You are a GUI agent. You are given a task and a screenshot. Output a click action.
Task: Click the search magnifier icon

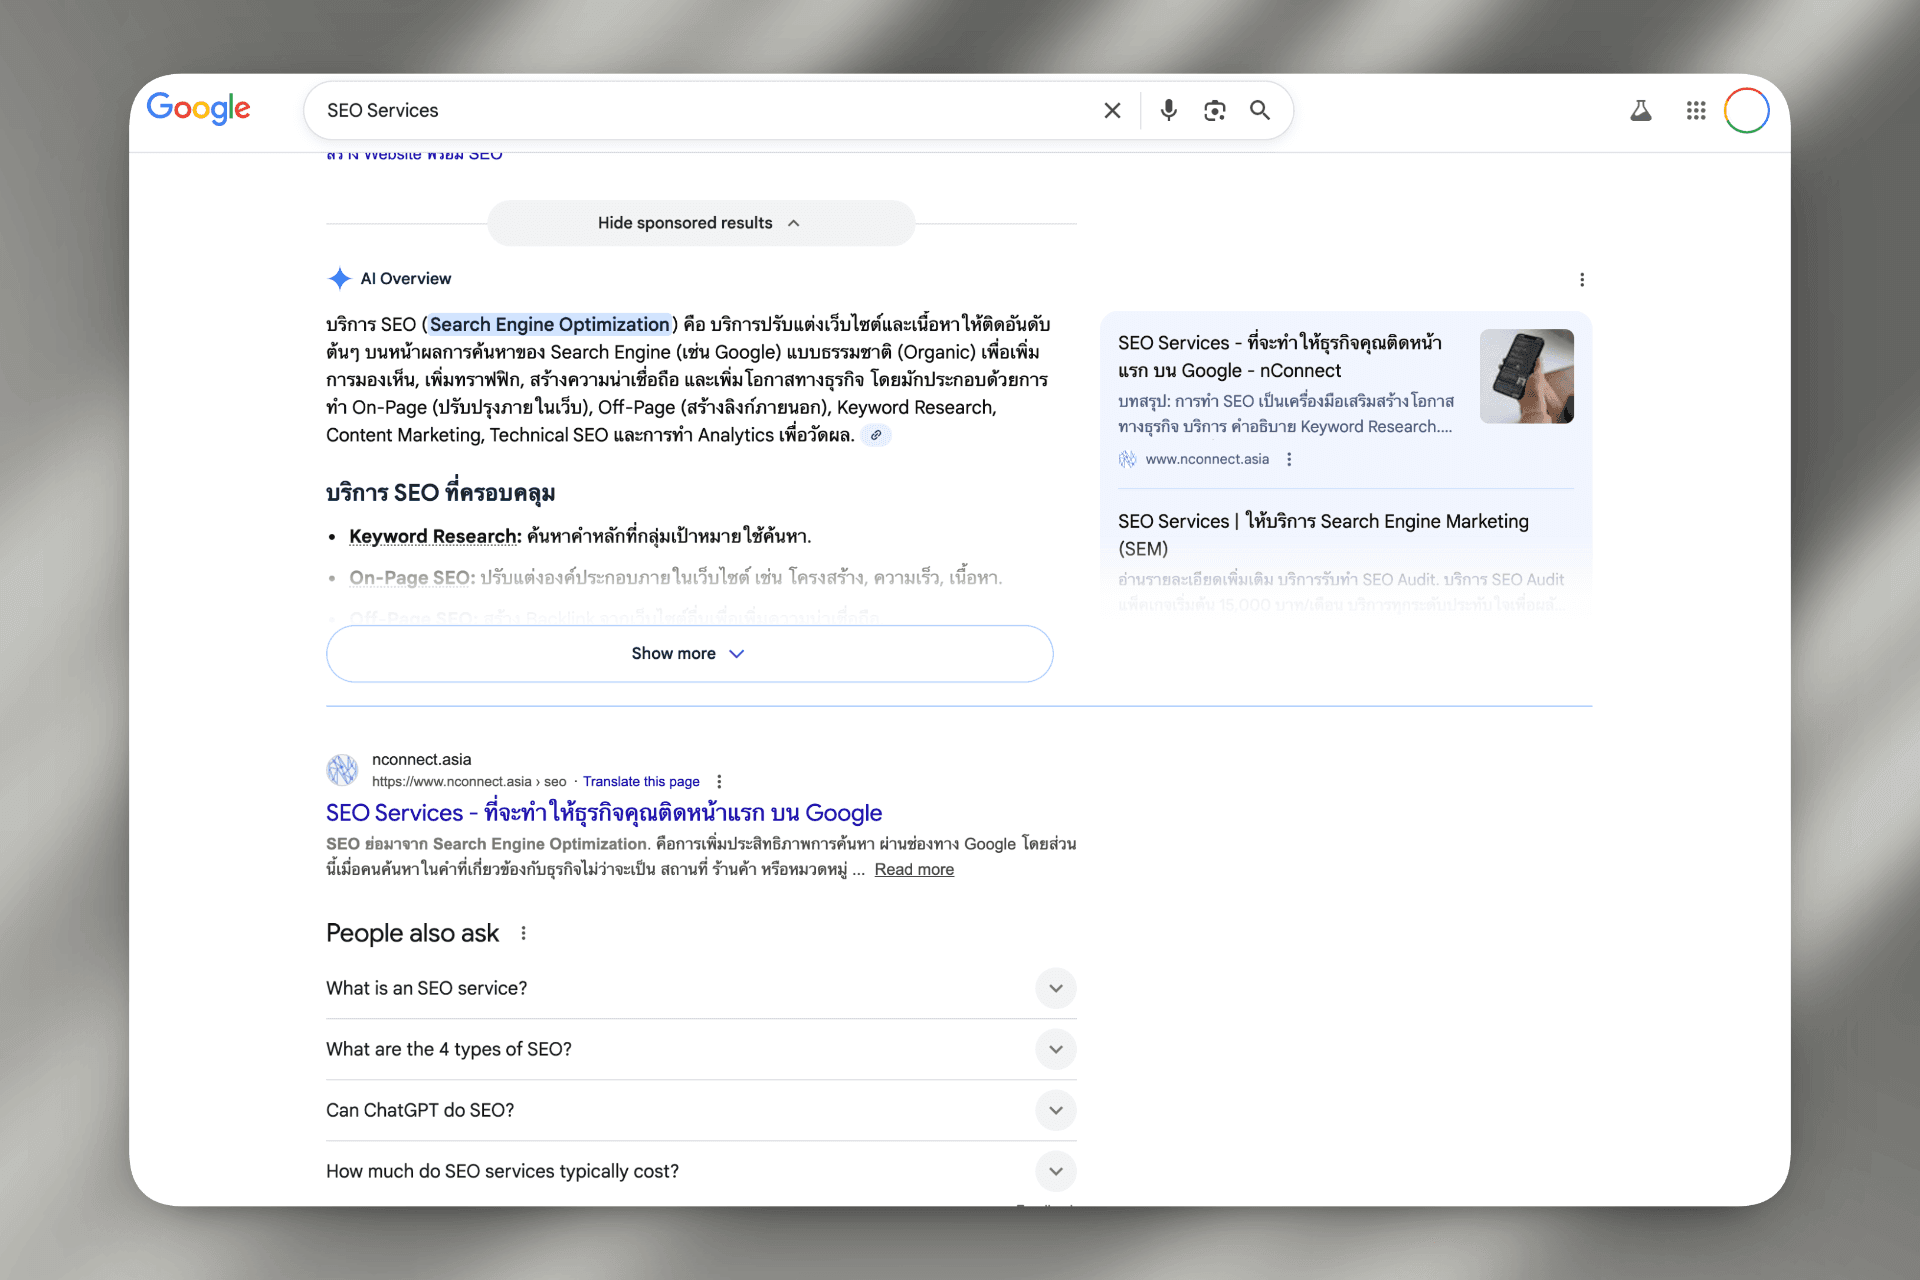tap(1259, 110)
